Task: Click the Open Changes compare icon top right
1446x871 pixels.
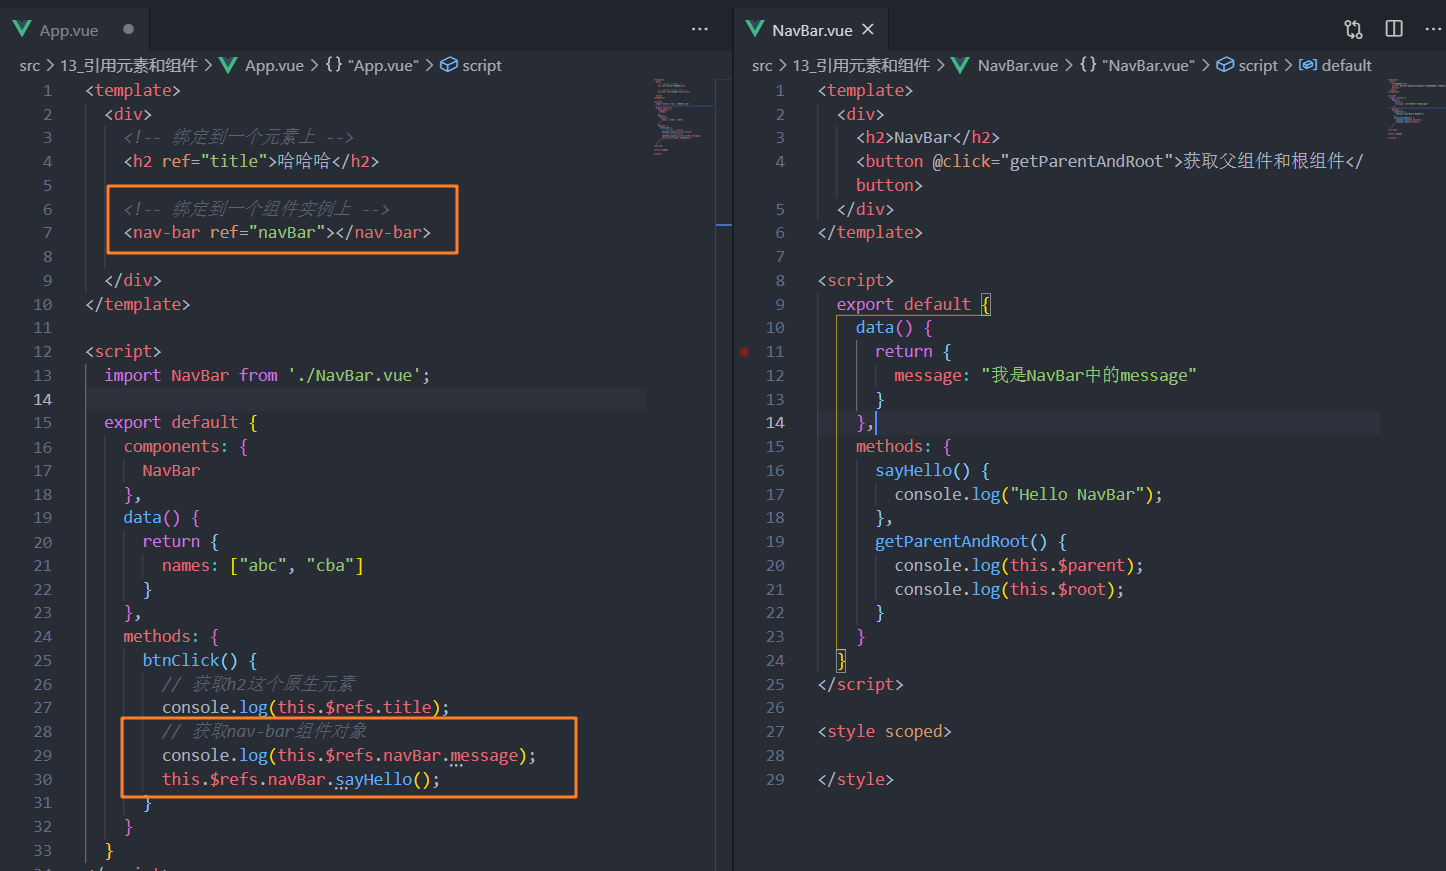Action: click(1353, 30)
